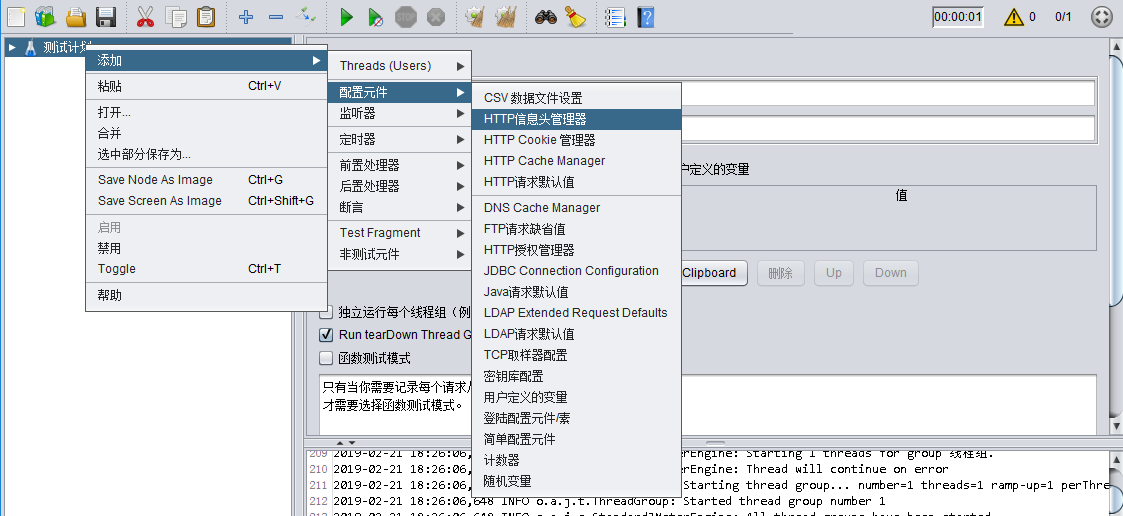The width and height of the screenshot is (1123, 516).
Task: Click the Up button
Action: (x=834, y=272)
